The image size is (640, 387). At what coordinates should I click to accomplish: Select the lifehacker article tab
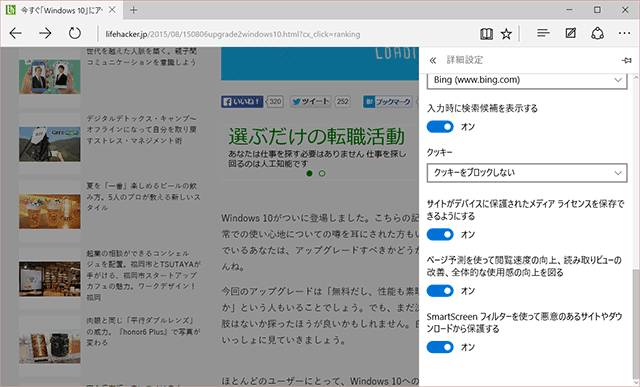pyautogui.click(x=61, y=10)
